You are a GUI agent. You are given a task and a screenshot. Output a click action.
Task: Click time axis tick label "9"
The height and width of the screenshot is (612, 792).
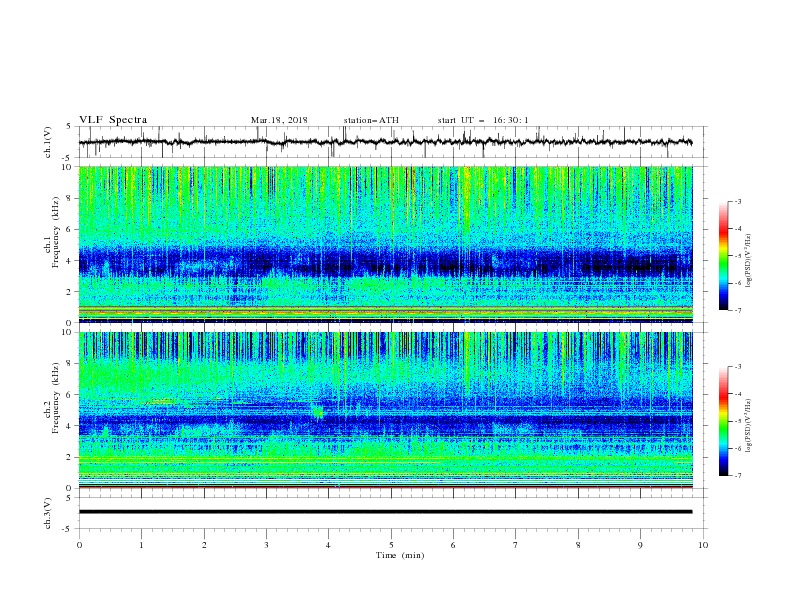640,545
